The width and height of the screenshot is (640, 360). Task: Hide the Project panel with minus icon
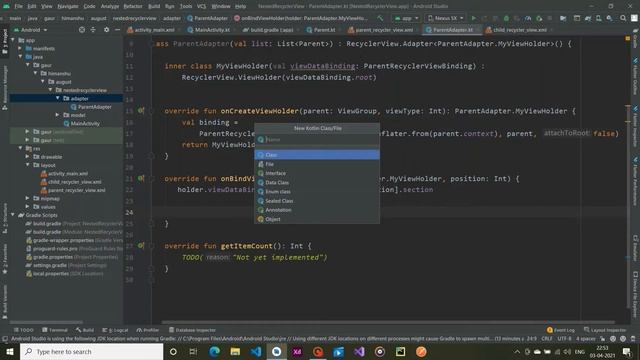click(118, 30)
